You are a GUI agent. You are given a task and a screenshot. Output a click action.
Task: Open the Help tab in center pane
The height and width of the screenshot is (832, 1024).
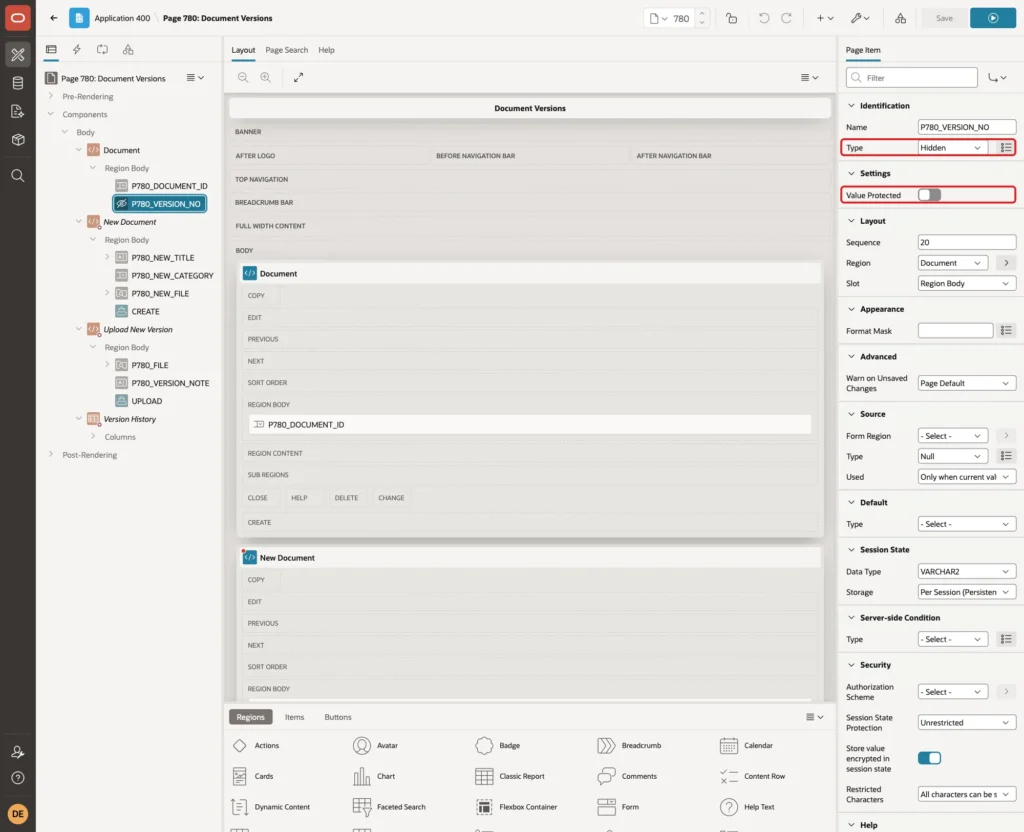326,50
